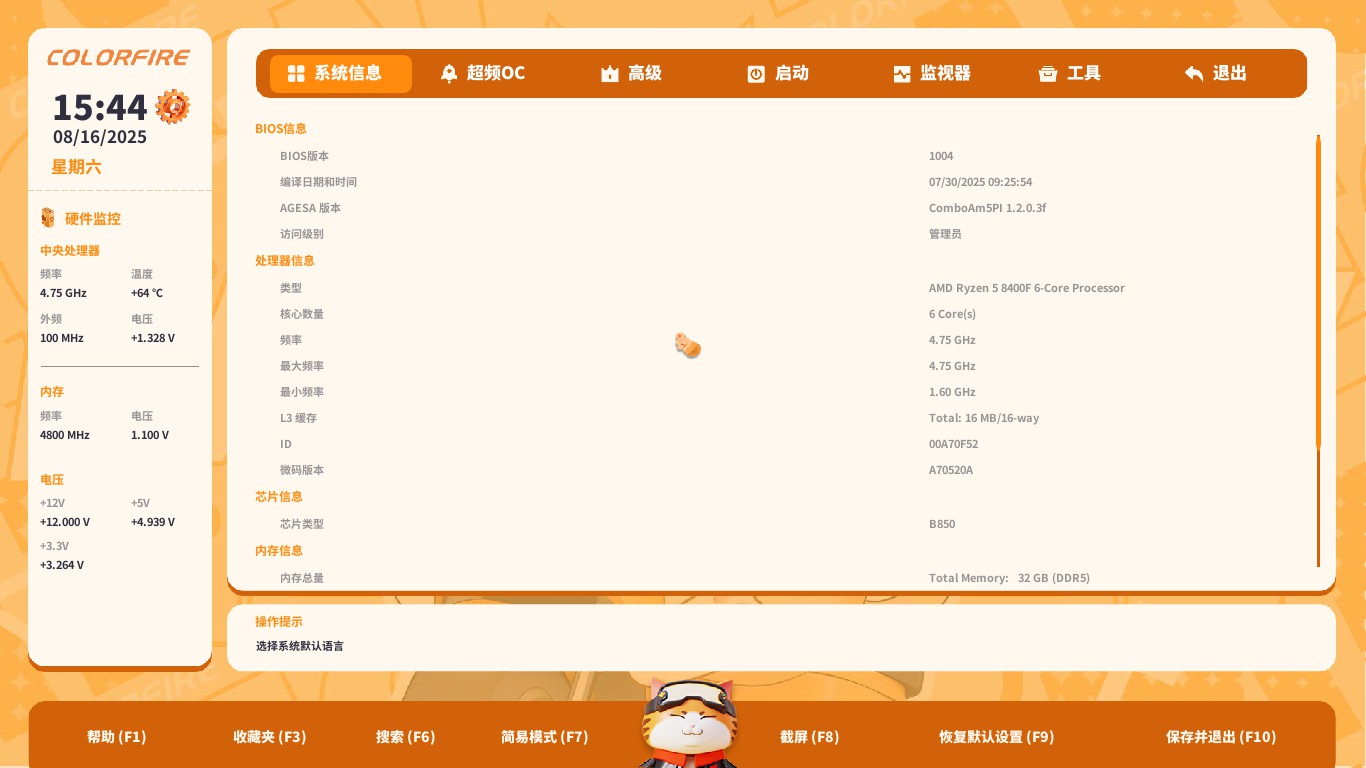1366x768 pixels.
Task: Select the 内存信息 section header
Action: coord(279,551)
